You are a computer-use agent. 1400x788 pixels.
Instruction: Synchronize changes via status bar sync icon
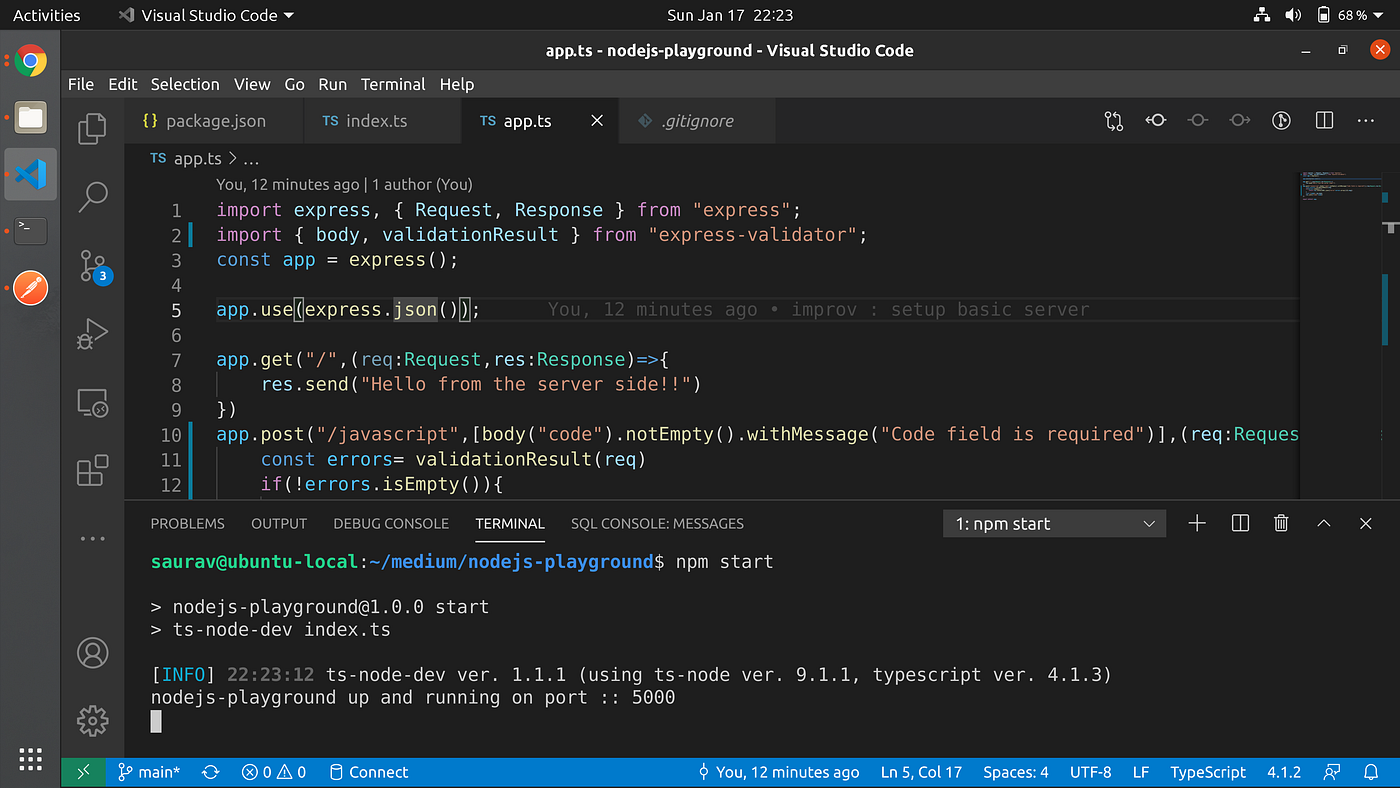click(211, 772)
